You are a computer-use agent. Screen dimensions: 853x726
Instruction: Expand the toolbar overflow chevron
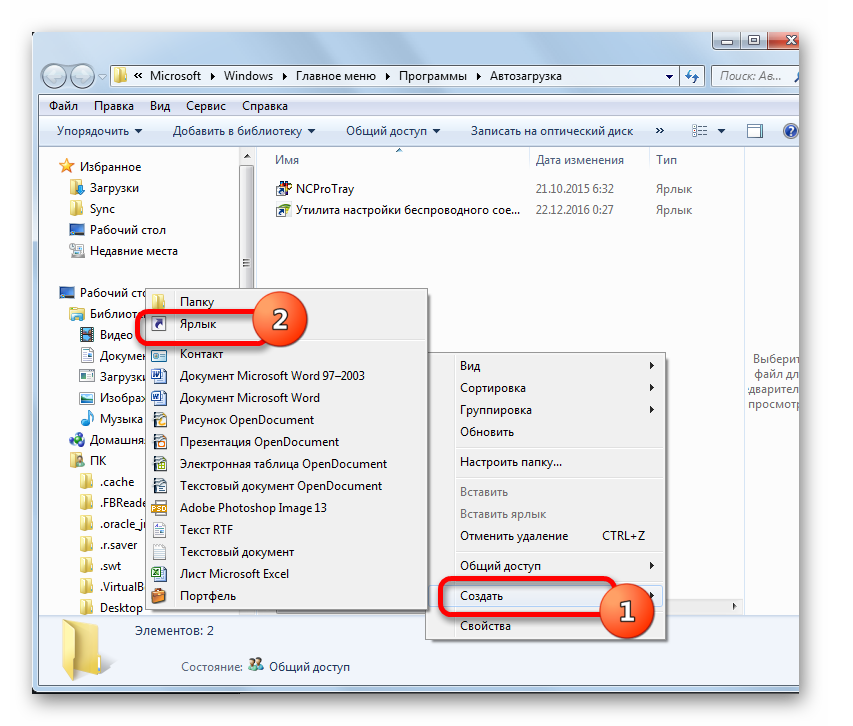[659, 131]
